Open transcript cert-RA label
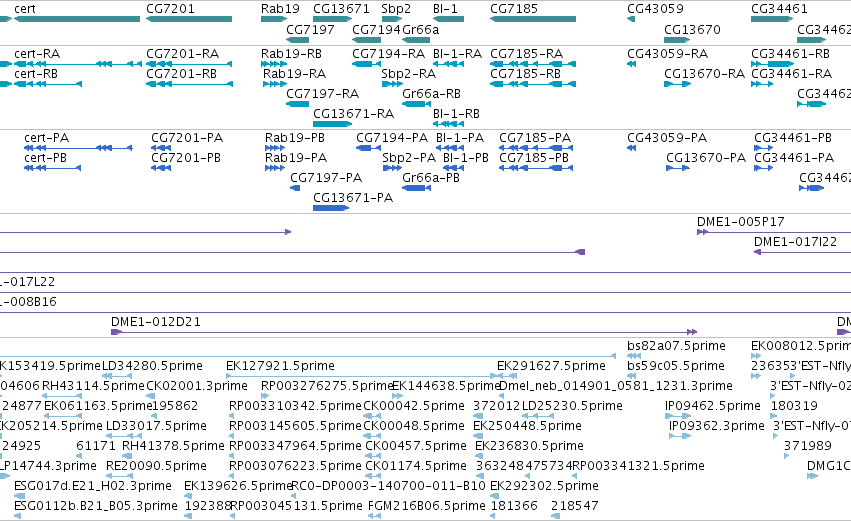851x521 pixels. point(37,54)
